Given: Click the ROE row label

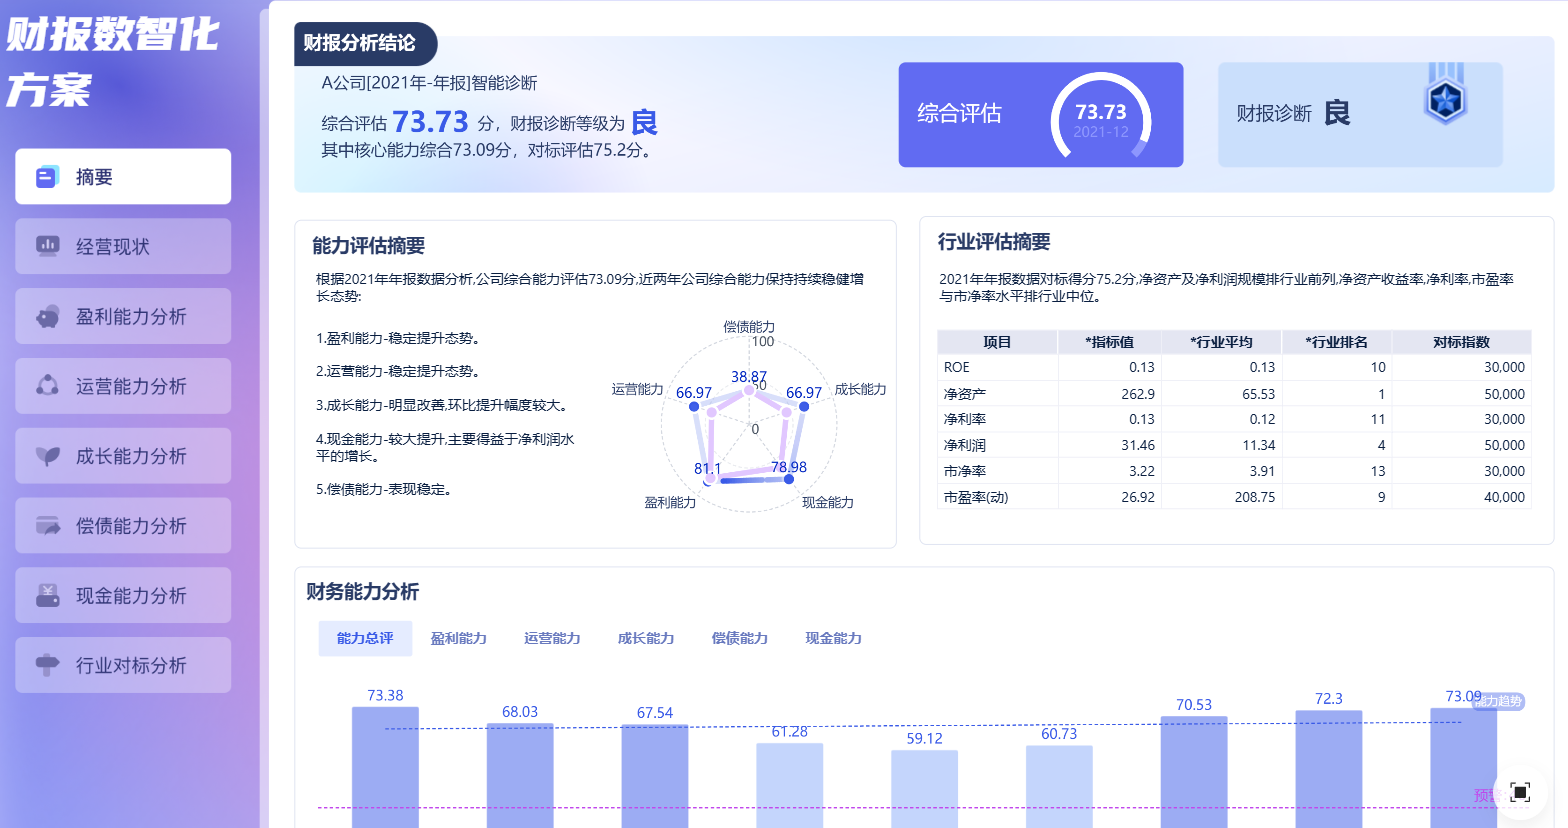Looking at the screenshot, I should (957, 368).
